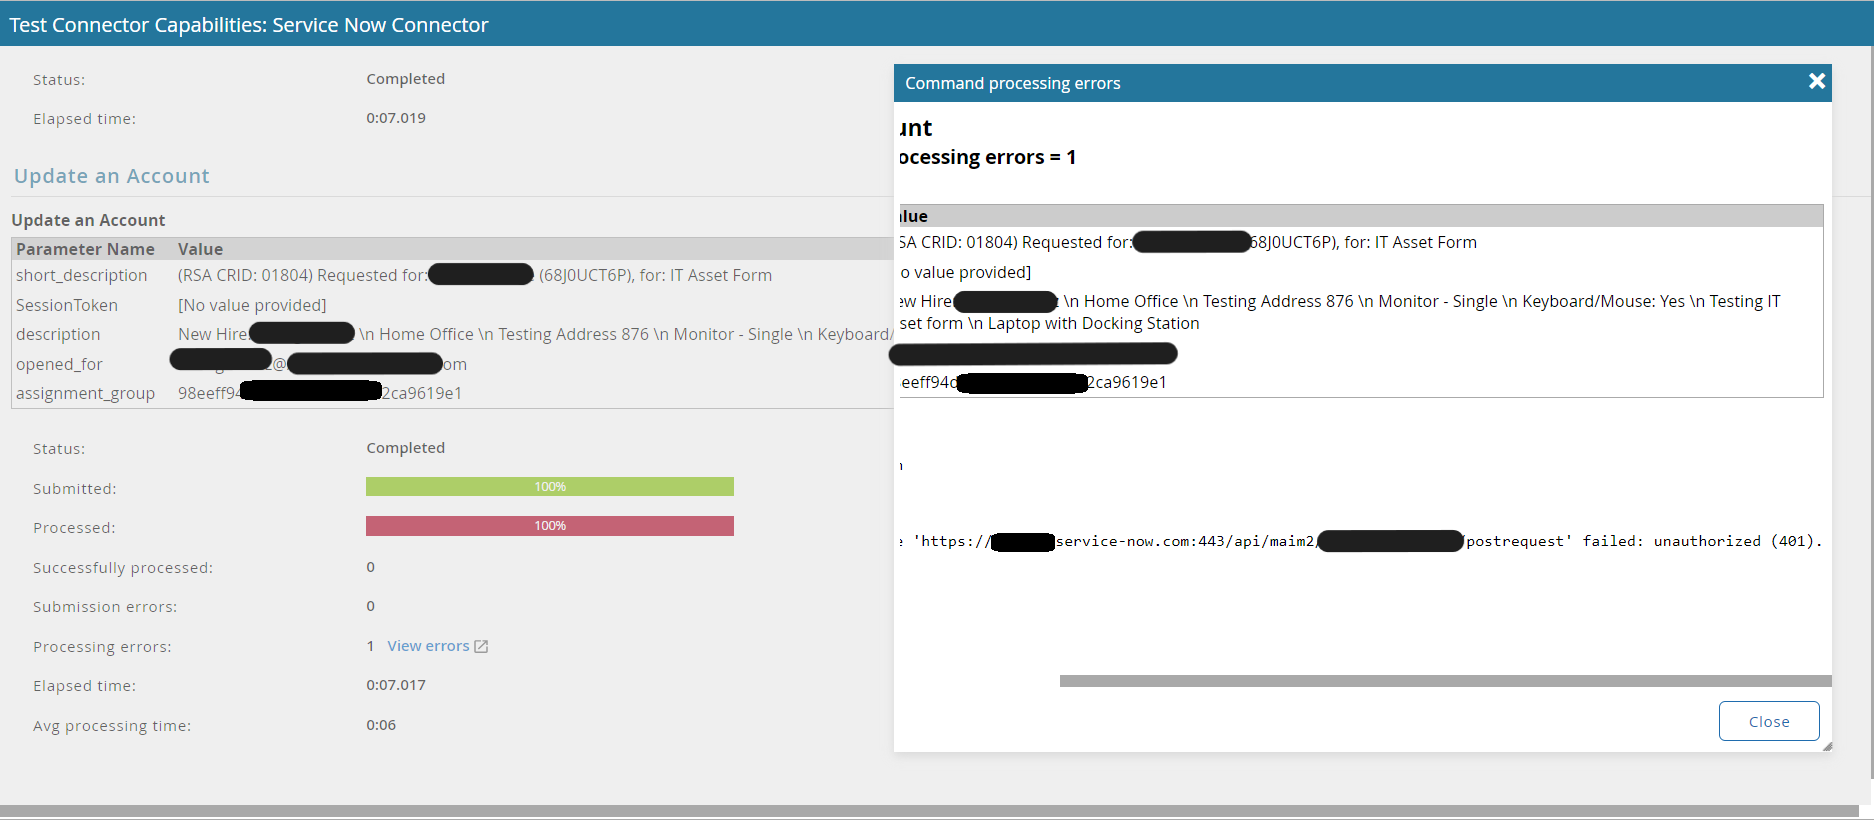Close the Command processing errors dialog with X
Screen dimensions: 1874x821
pos(1816,82)
